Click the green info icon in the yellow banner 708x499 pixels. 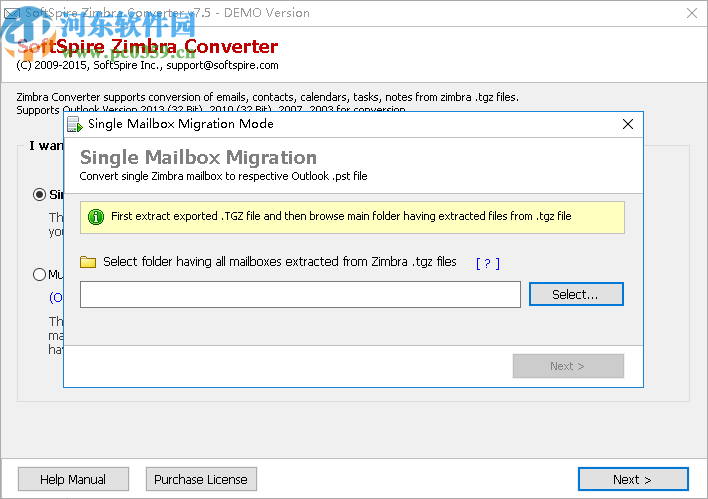[x=96, y=217]
